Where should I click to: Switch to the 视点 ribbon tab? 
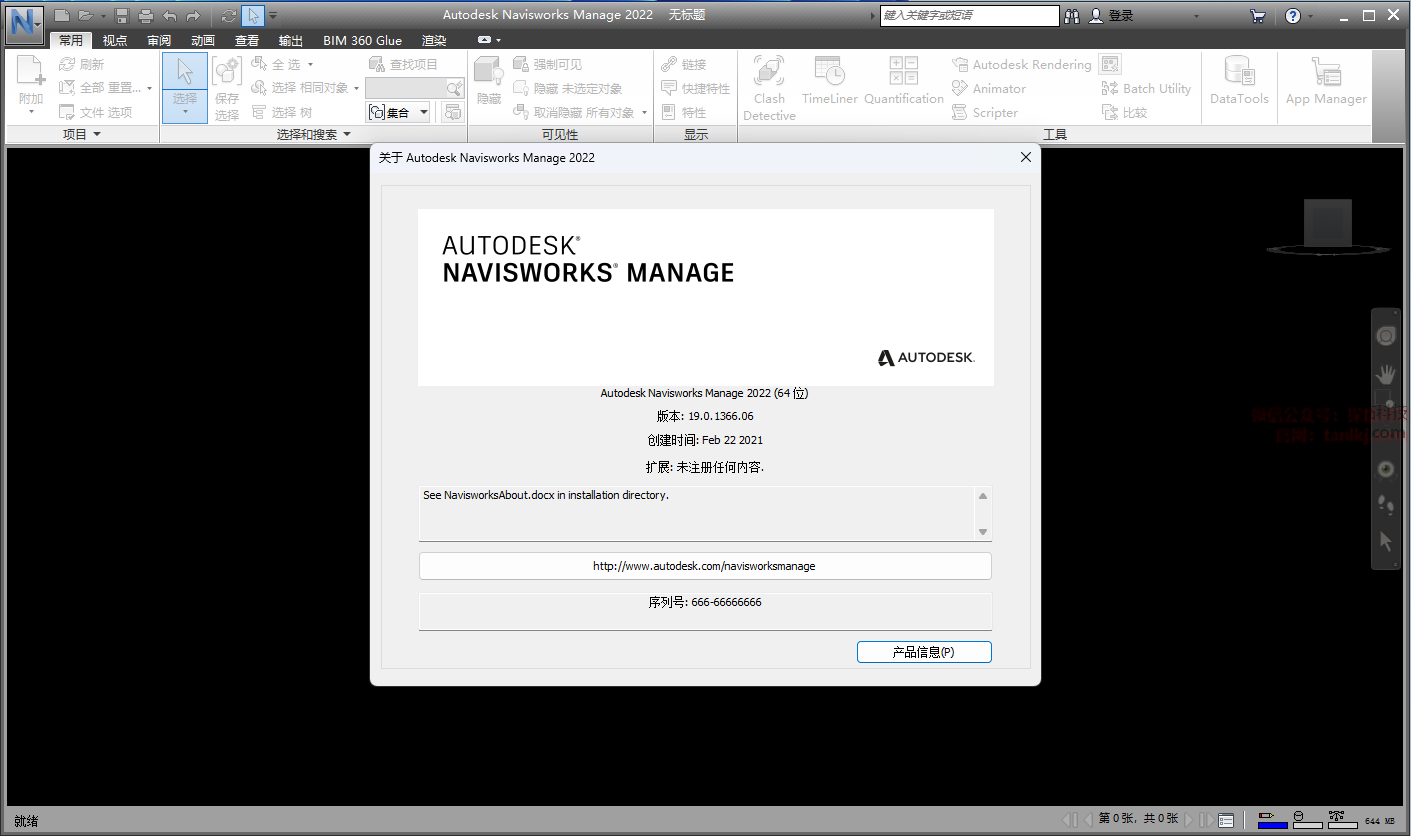pyautogui.click(x=115, y=41)
